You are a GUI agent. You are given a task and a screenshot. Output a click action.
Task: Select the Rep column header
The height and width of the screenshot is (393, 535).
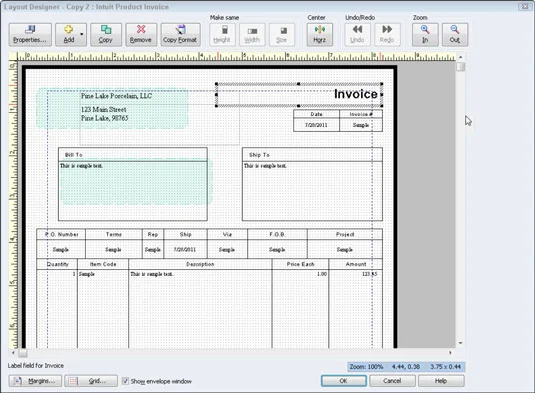tap(153, 234)
